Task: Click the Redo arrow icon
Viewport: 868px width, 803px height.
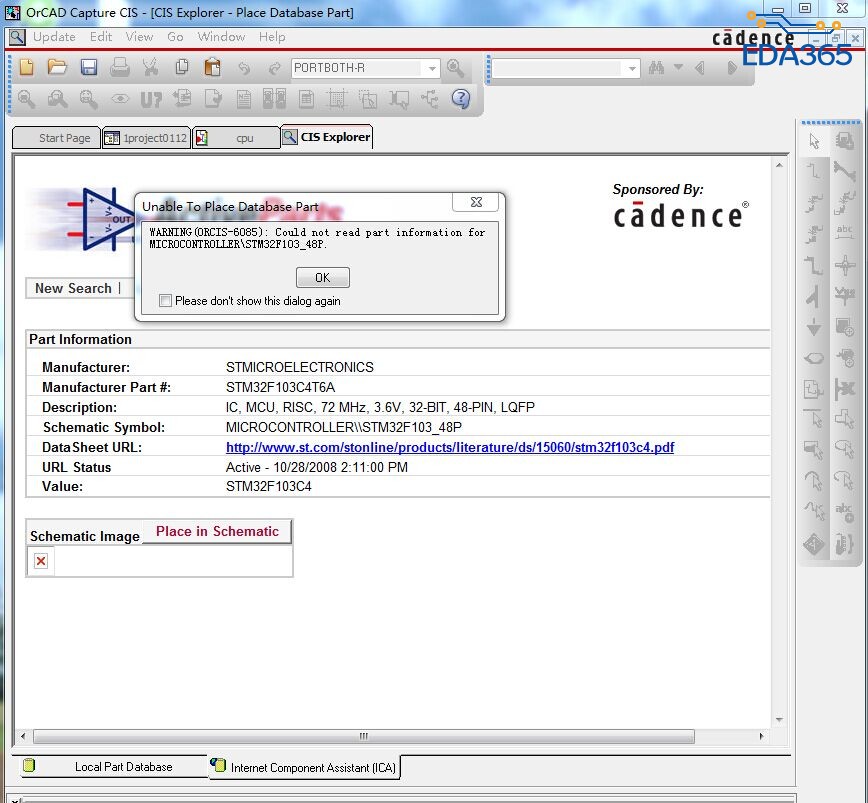Action: point(274,69)
